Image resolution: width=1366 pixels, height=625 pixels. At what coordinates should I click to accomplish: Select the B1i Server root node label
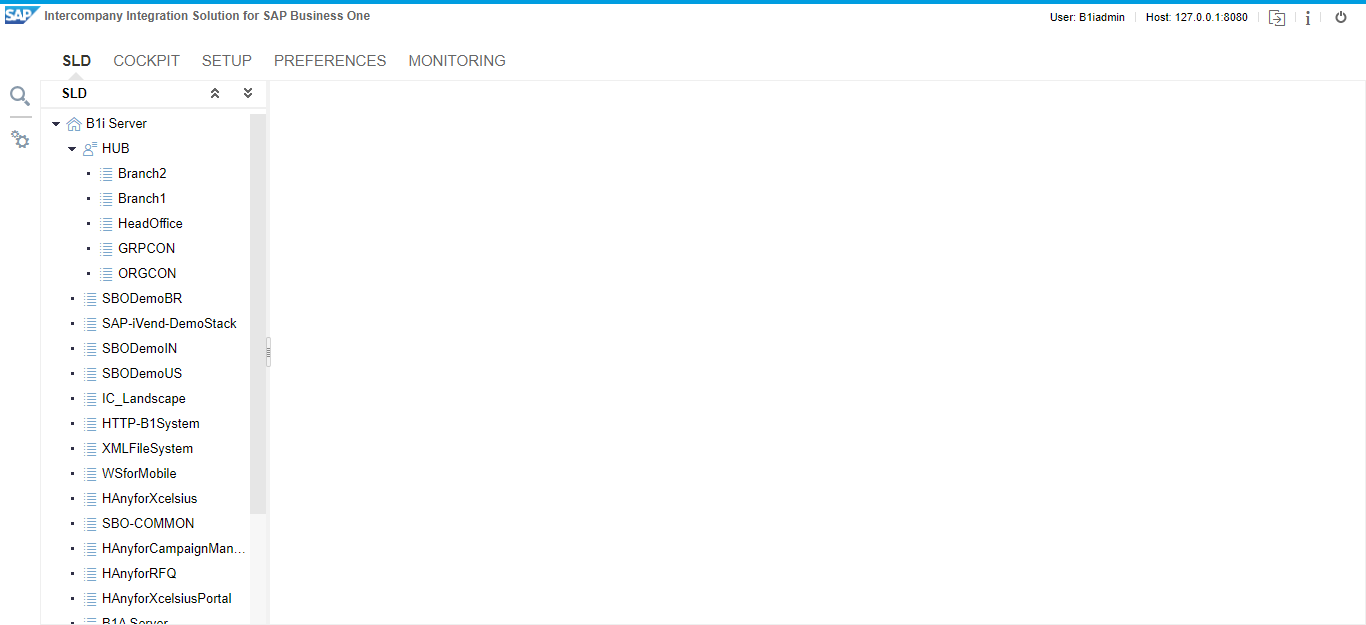click(116, 124)
